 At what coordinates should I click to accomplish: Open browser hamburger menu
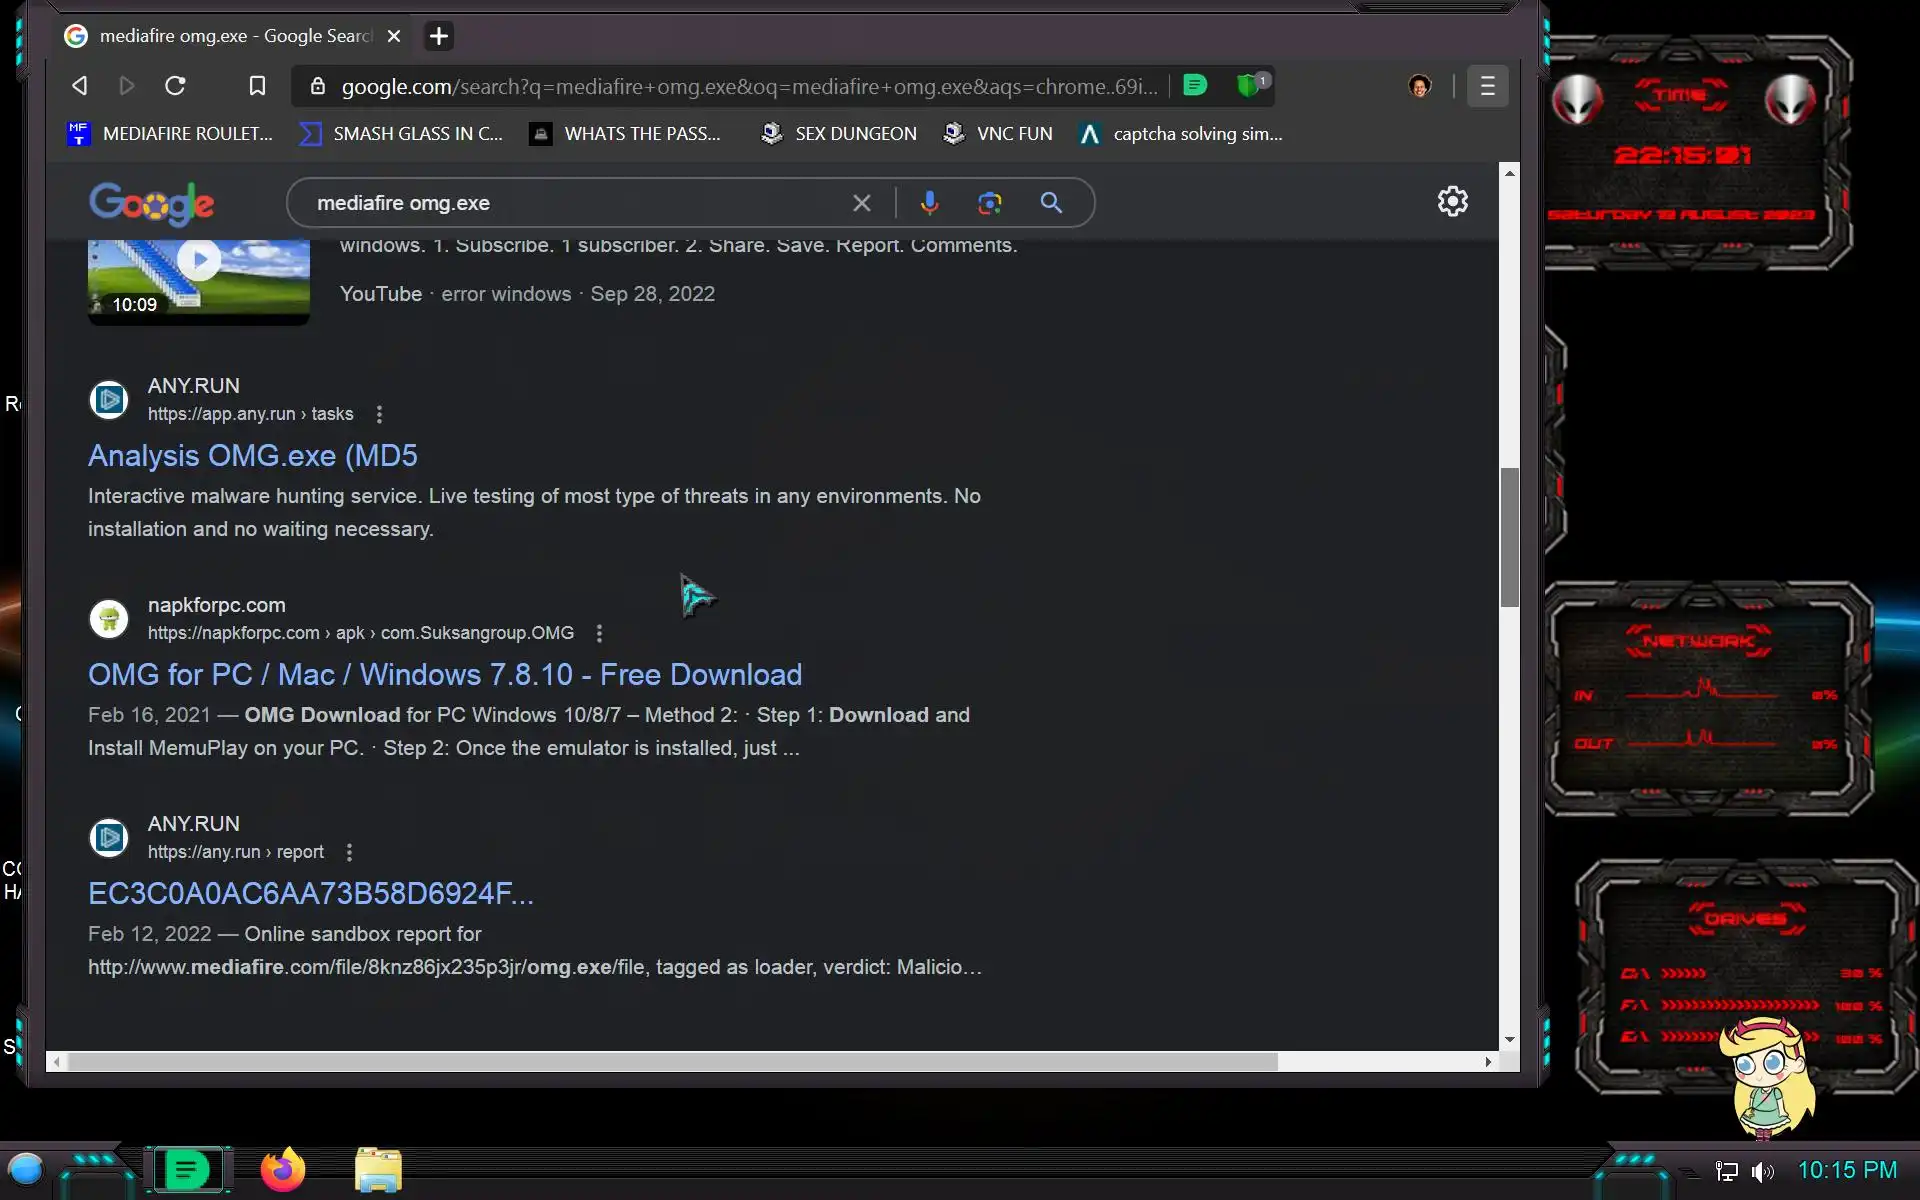click(1487, 86)
